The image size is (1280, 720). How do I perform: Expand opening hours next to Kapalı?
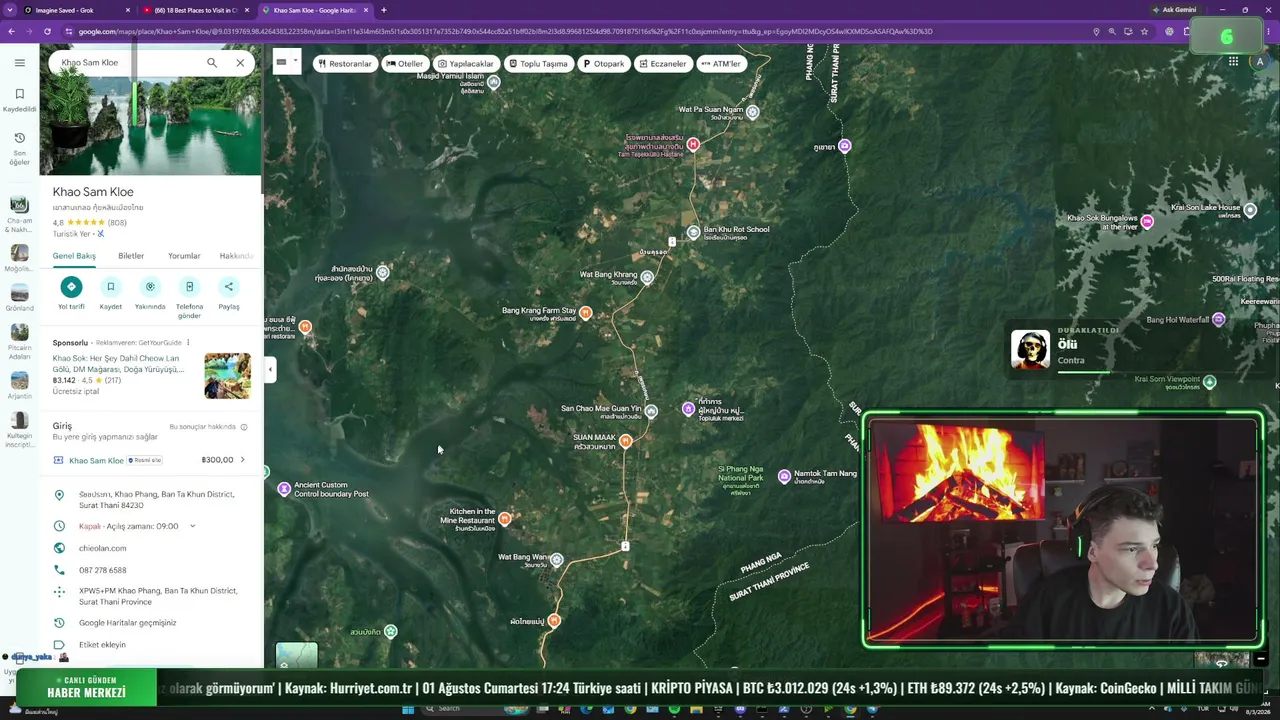(192, 526)
